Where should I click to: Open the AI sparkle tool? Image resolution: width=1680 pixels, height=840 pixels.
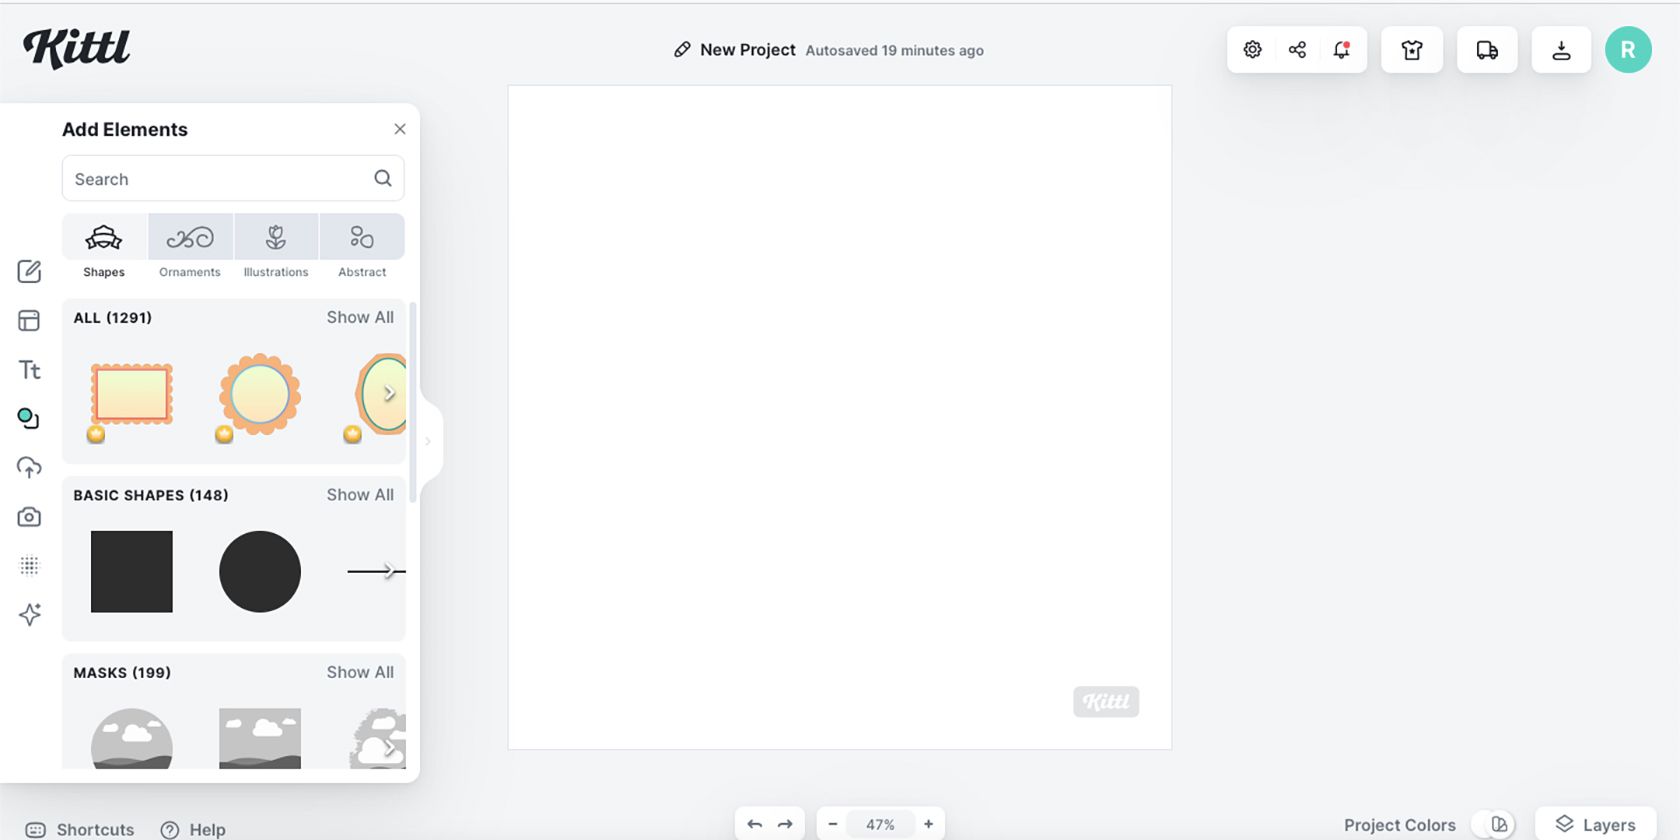coord(29,614)
